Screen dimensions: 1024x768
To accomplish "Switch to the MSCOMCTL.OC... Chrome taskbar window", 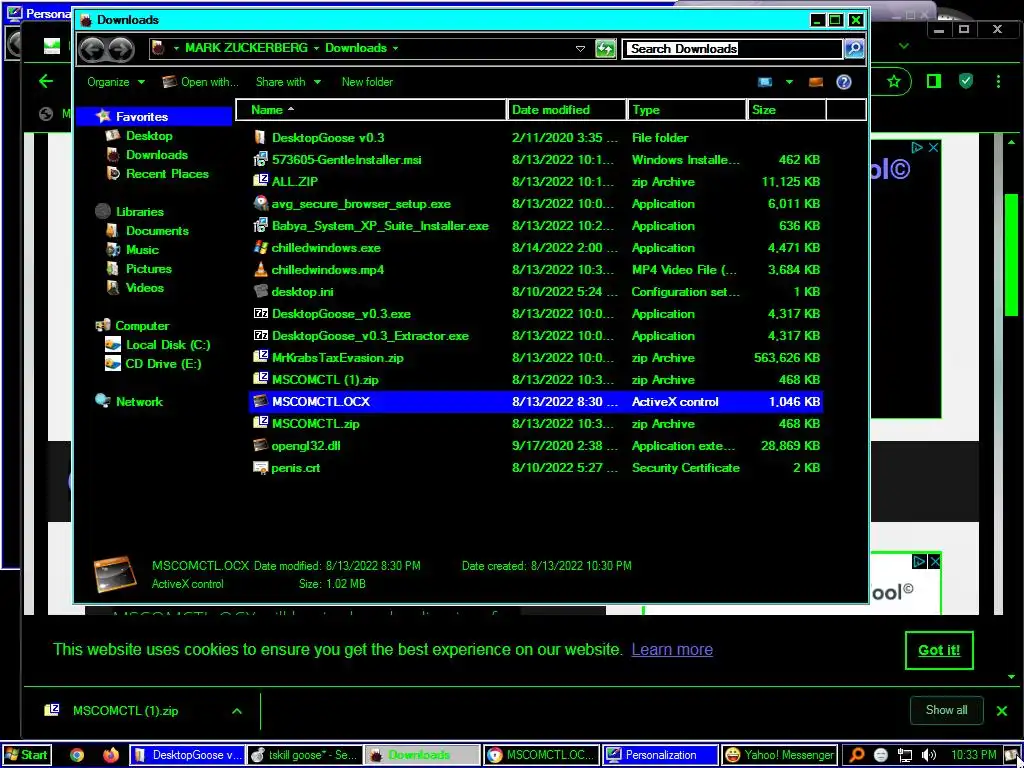I will [x=541, y=755].
